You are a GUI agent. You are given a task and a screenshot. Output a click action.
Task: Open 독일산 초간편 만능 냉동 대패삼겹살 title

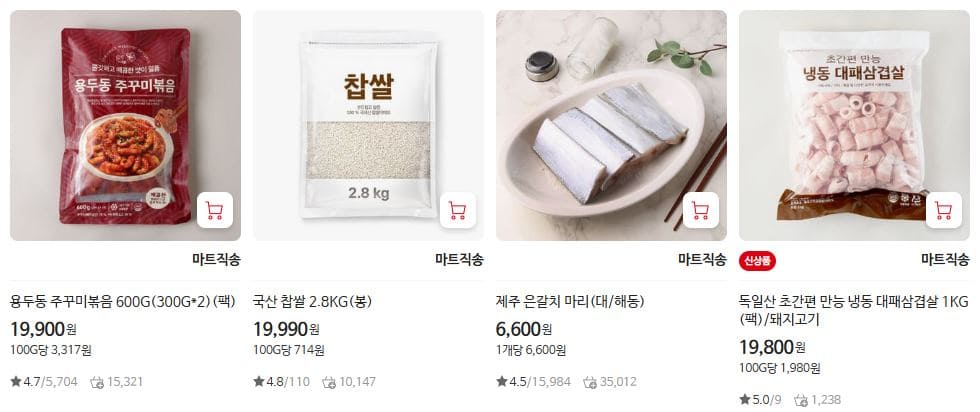point(854,310)
